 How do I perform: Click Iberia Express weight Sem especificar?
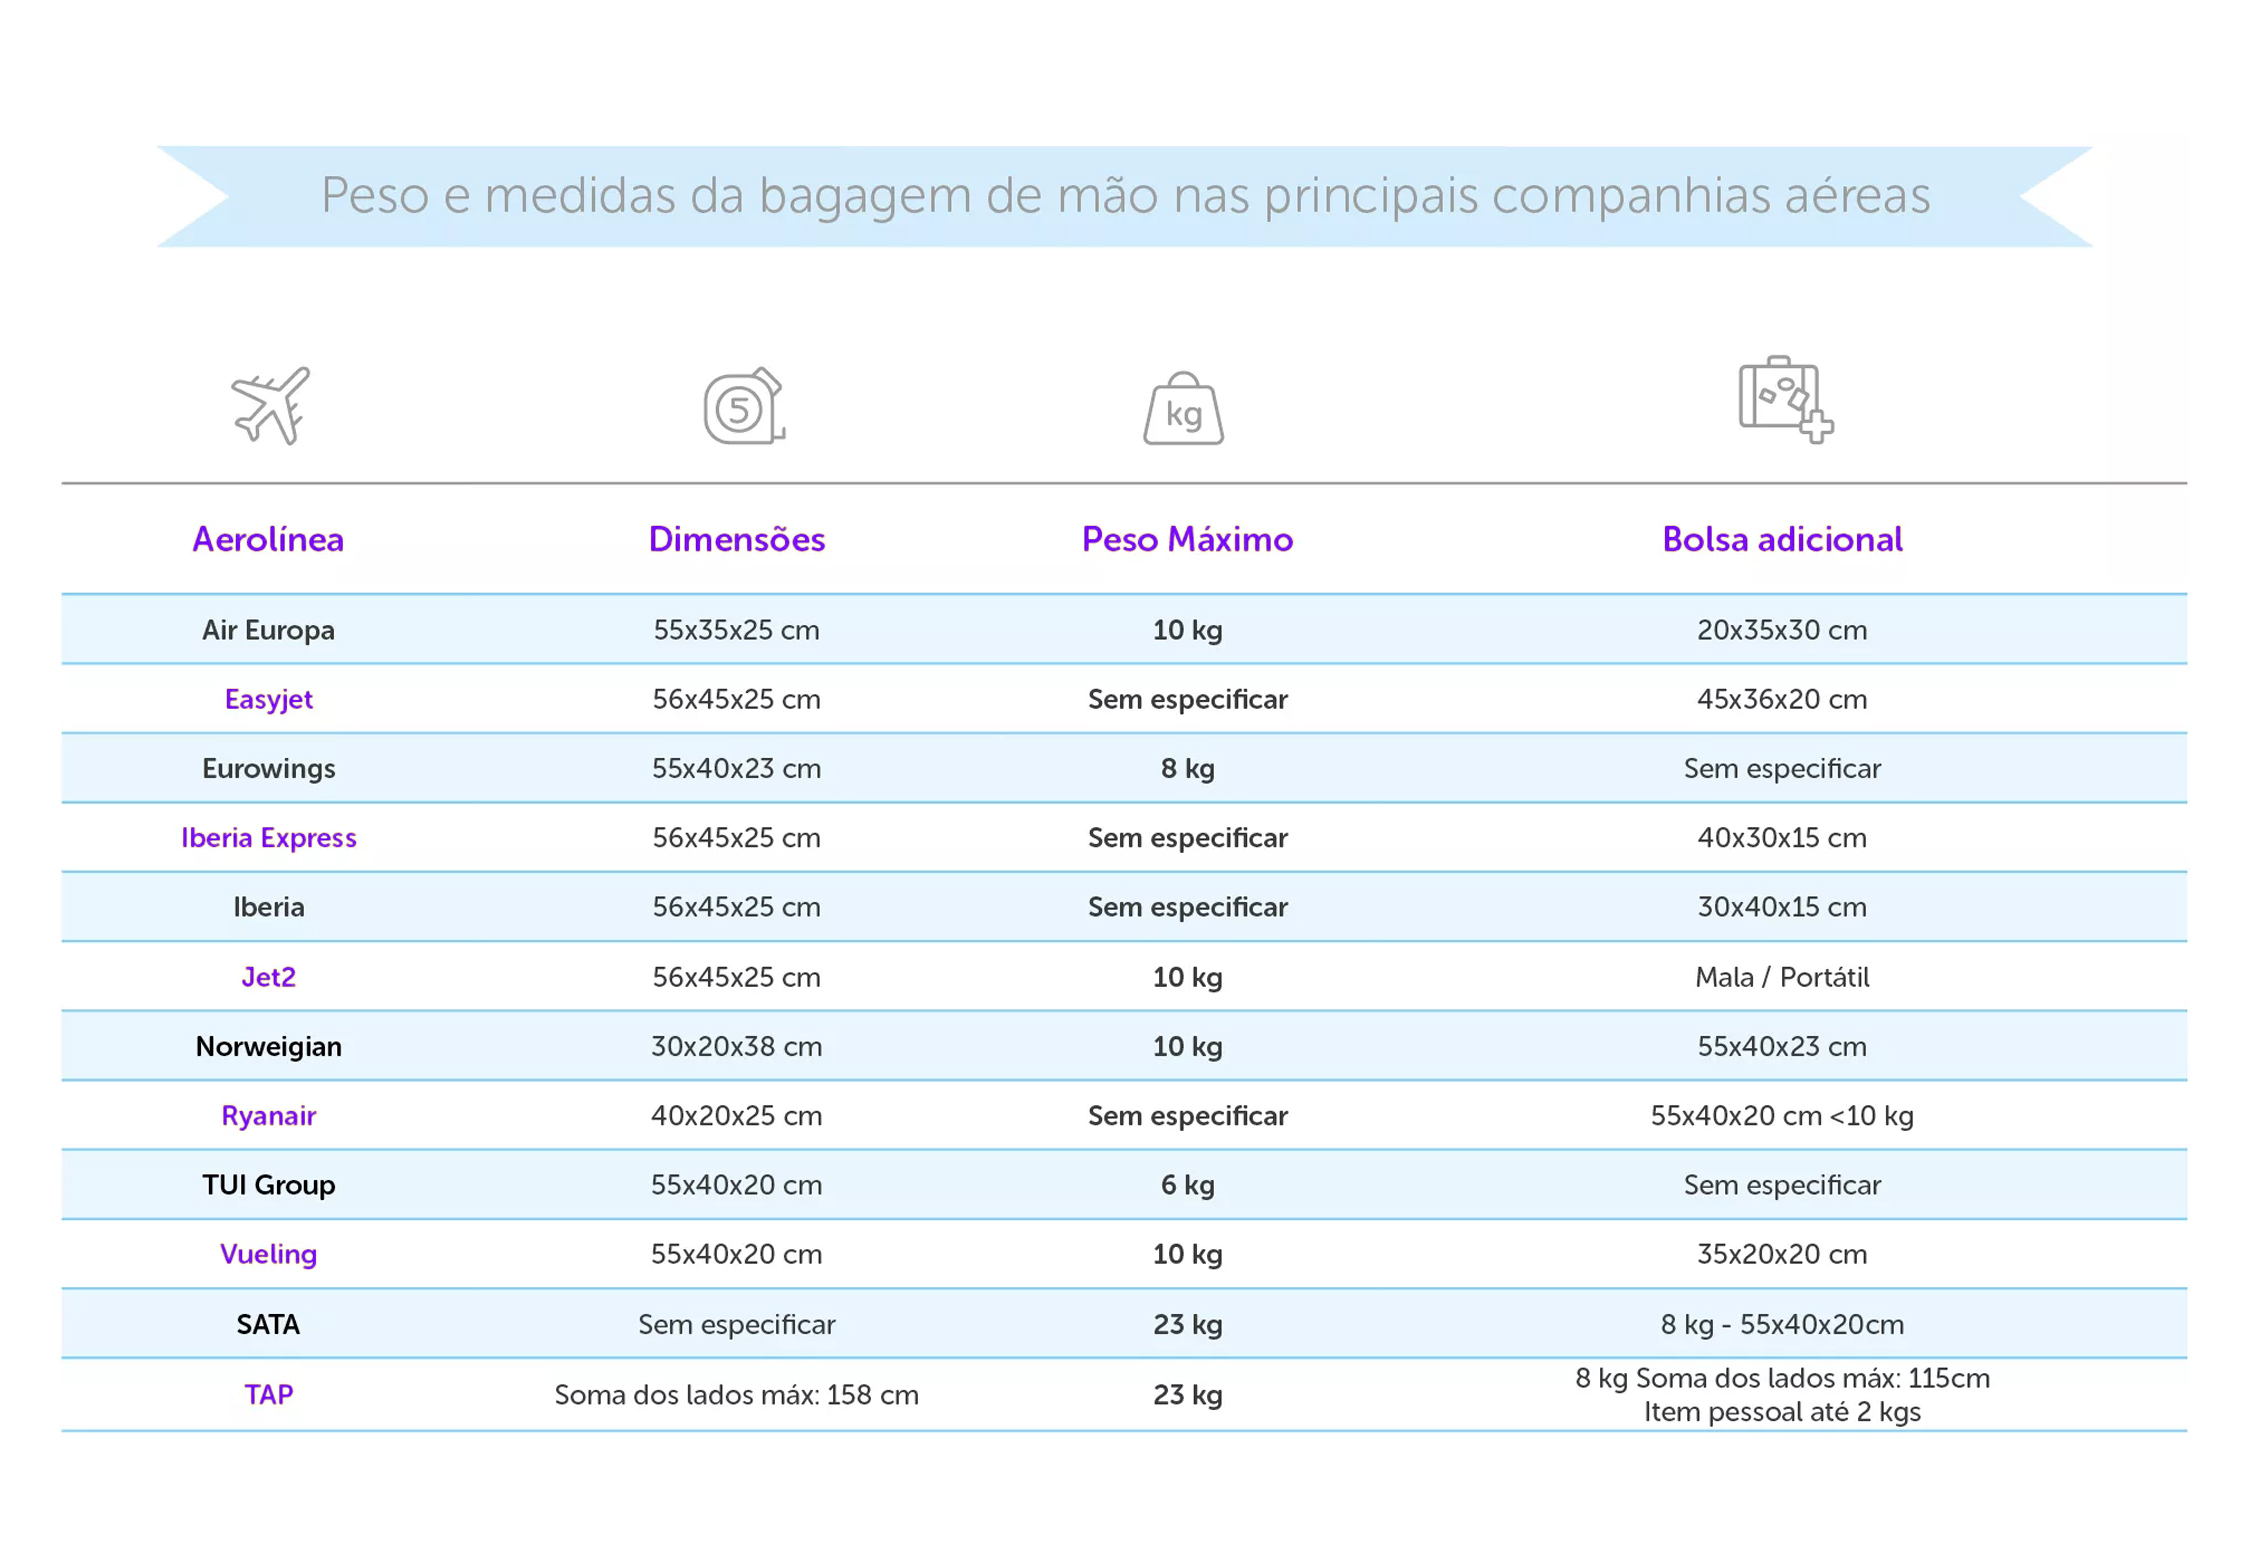click(x=1188, y=838)
